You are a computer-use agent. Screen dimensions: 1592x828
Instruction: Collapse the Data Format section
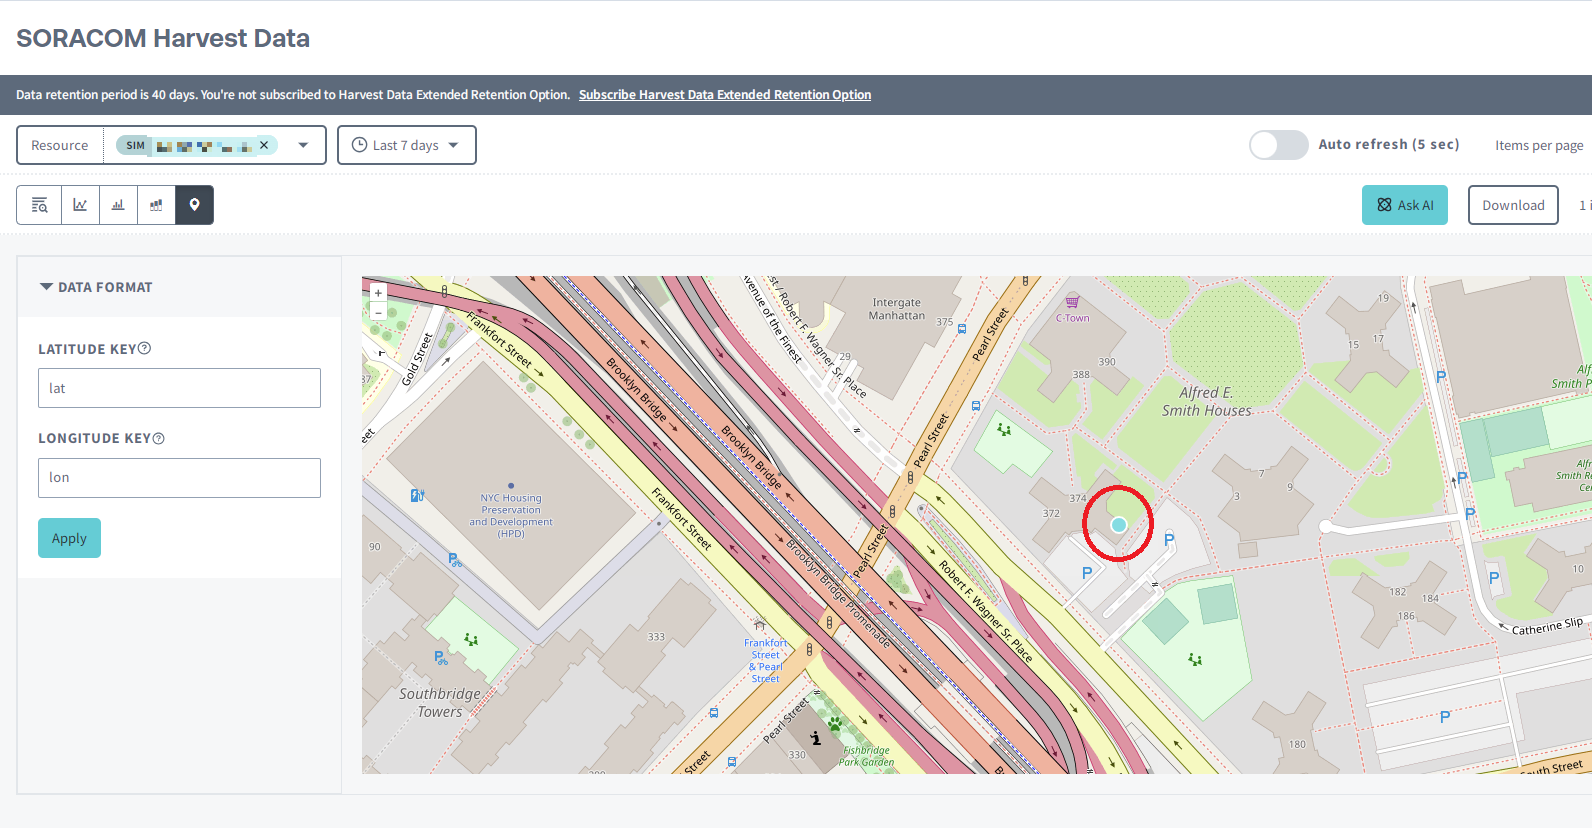pyautogui.click(x=46, y=287)
